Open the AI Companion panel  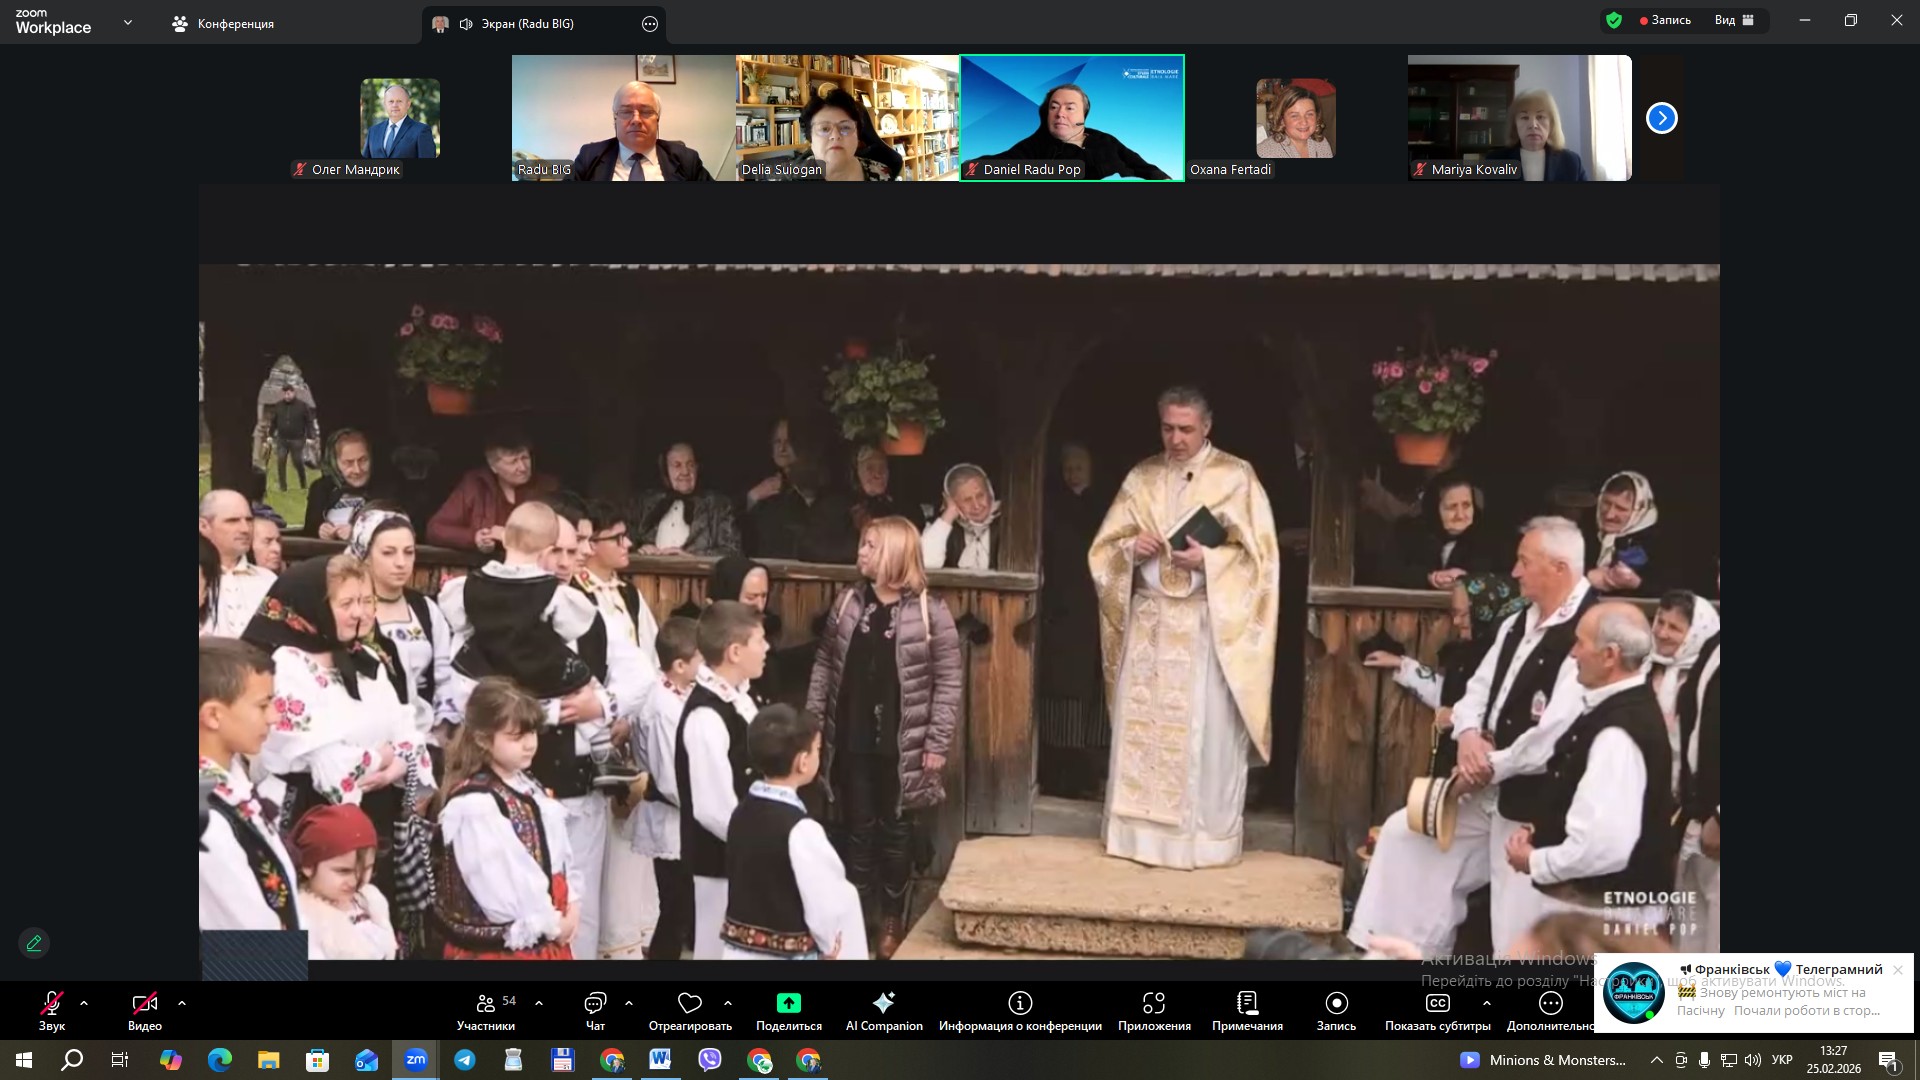point(883,1003)
